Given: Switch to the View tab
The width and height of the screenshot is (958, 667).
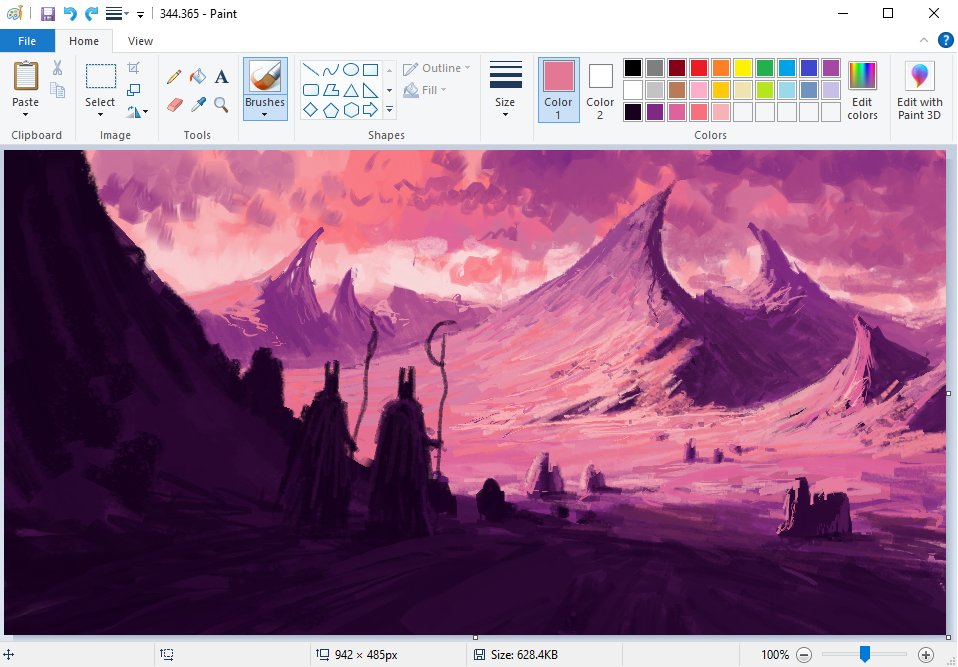Looking at the screenshot, I should (140, 41).
